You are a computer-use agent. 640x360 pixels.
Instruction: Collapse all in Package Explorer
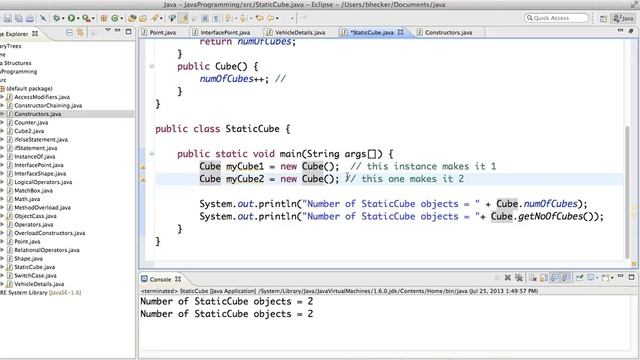coord(69,33)
